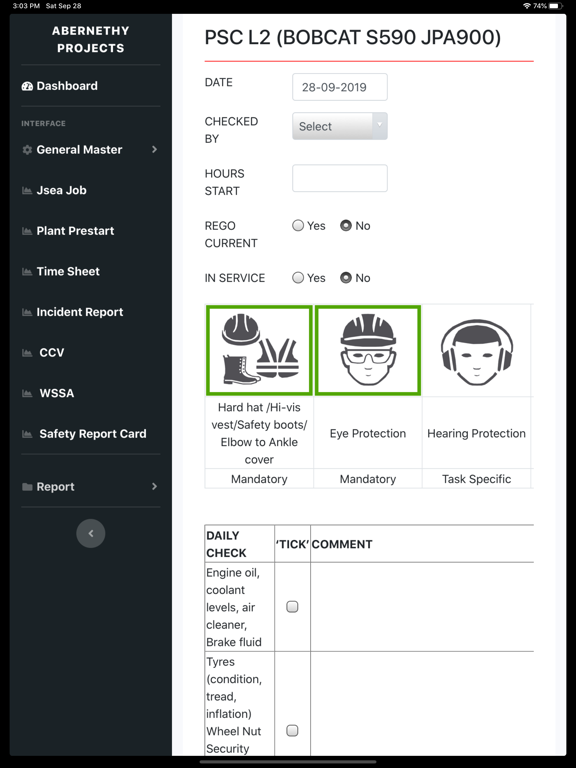Select the hard hat, vest and boots PPE image
576x768 pixels.
tap(259, 350)
